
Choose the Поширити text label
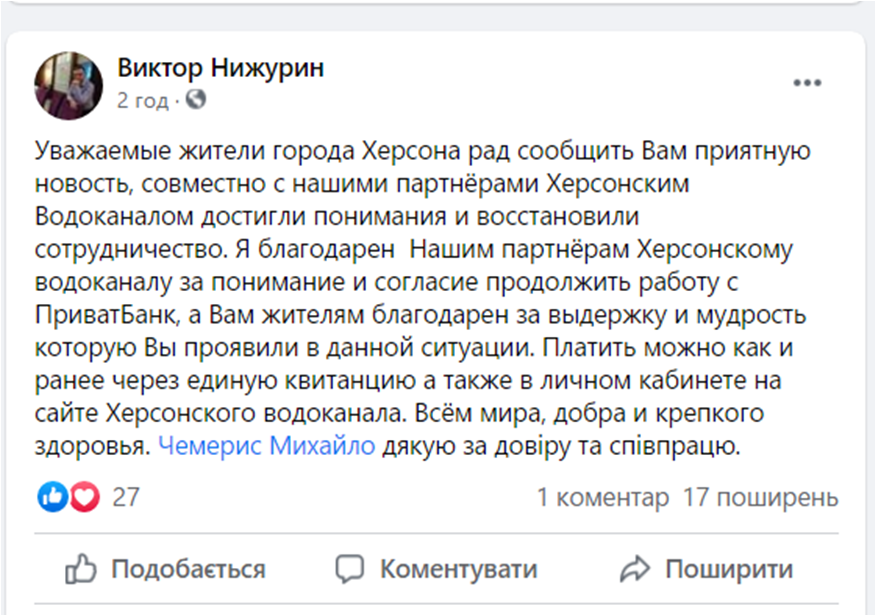tap(729, 570)
